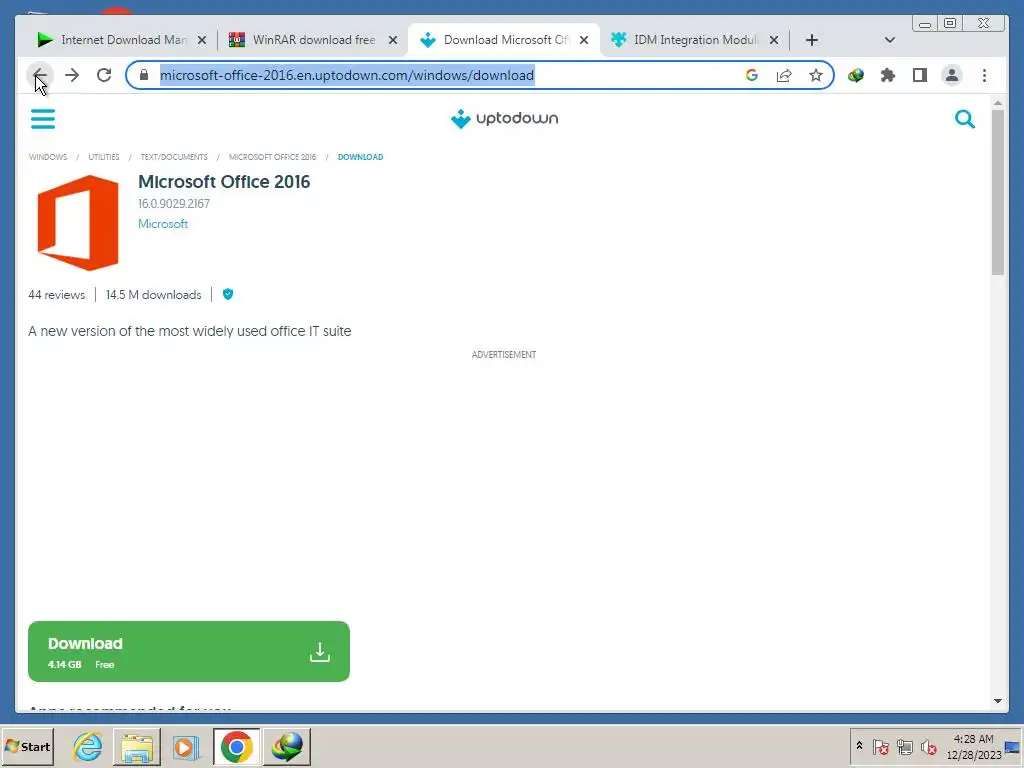Click the page vertical scrollbar thumb

tap(997, 192)
